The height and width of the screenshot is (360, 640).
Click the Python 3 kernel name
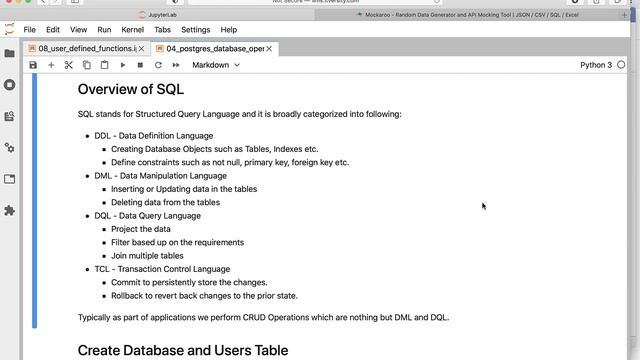596,65
